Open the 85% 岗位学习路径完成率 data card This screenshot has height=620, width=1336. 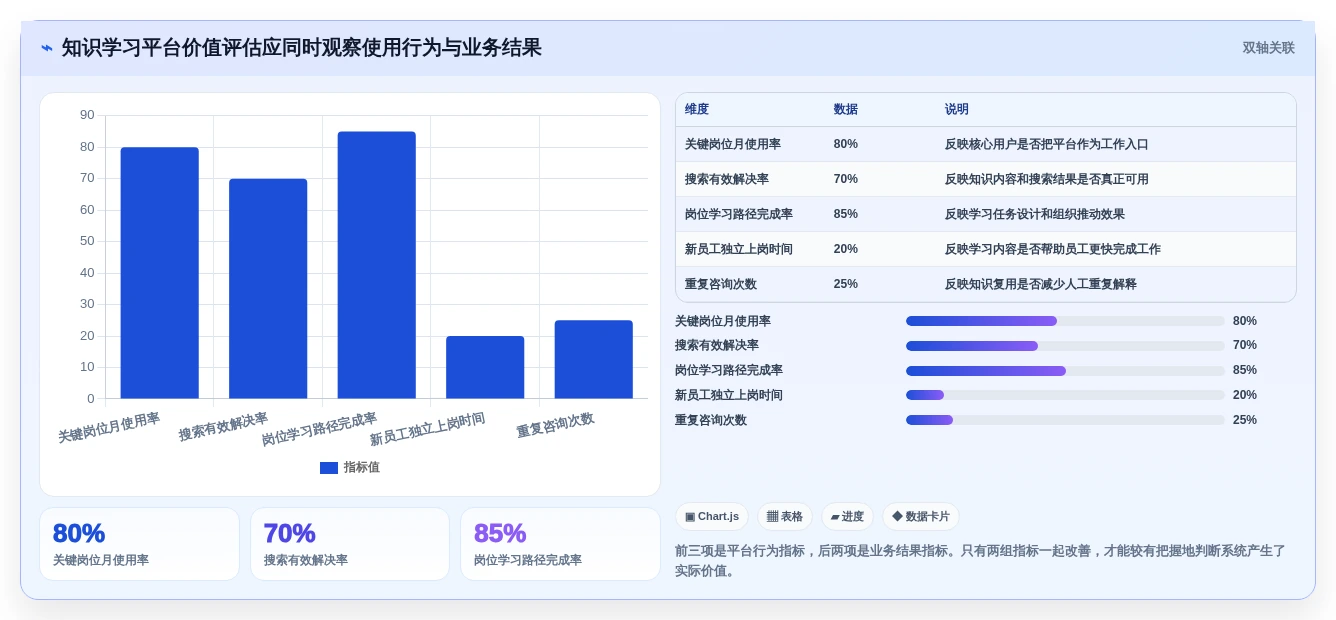click(560, 544)
